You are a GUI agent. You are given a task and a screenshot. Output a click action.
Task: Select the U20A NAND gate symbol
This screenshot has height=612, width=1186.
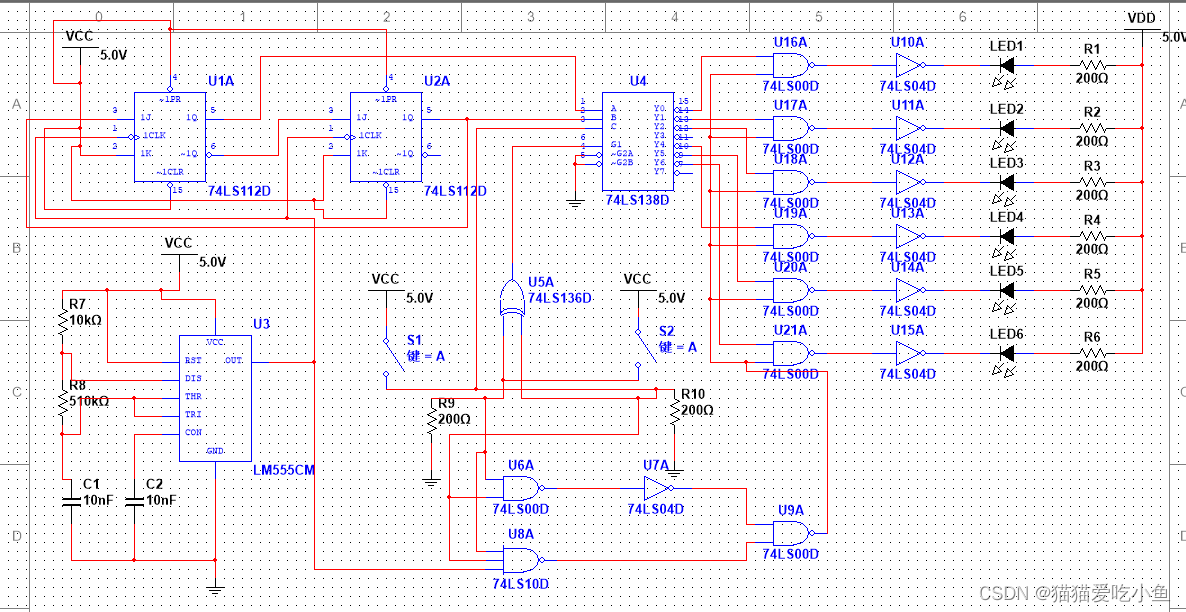(x=794, y=290)
